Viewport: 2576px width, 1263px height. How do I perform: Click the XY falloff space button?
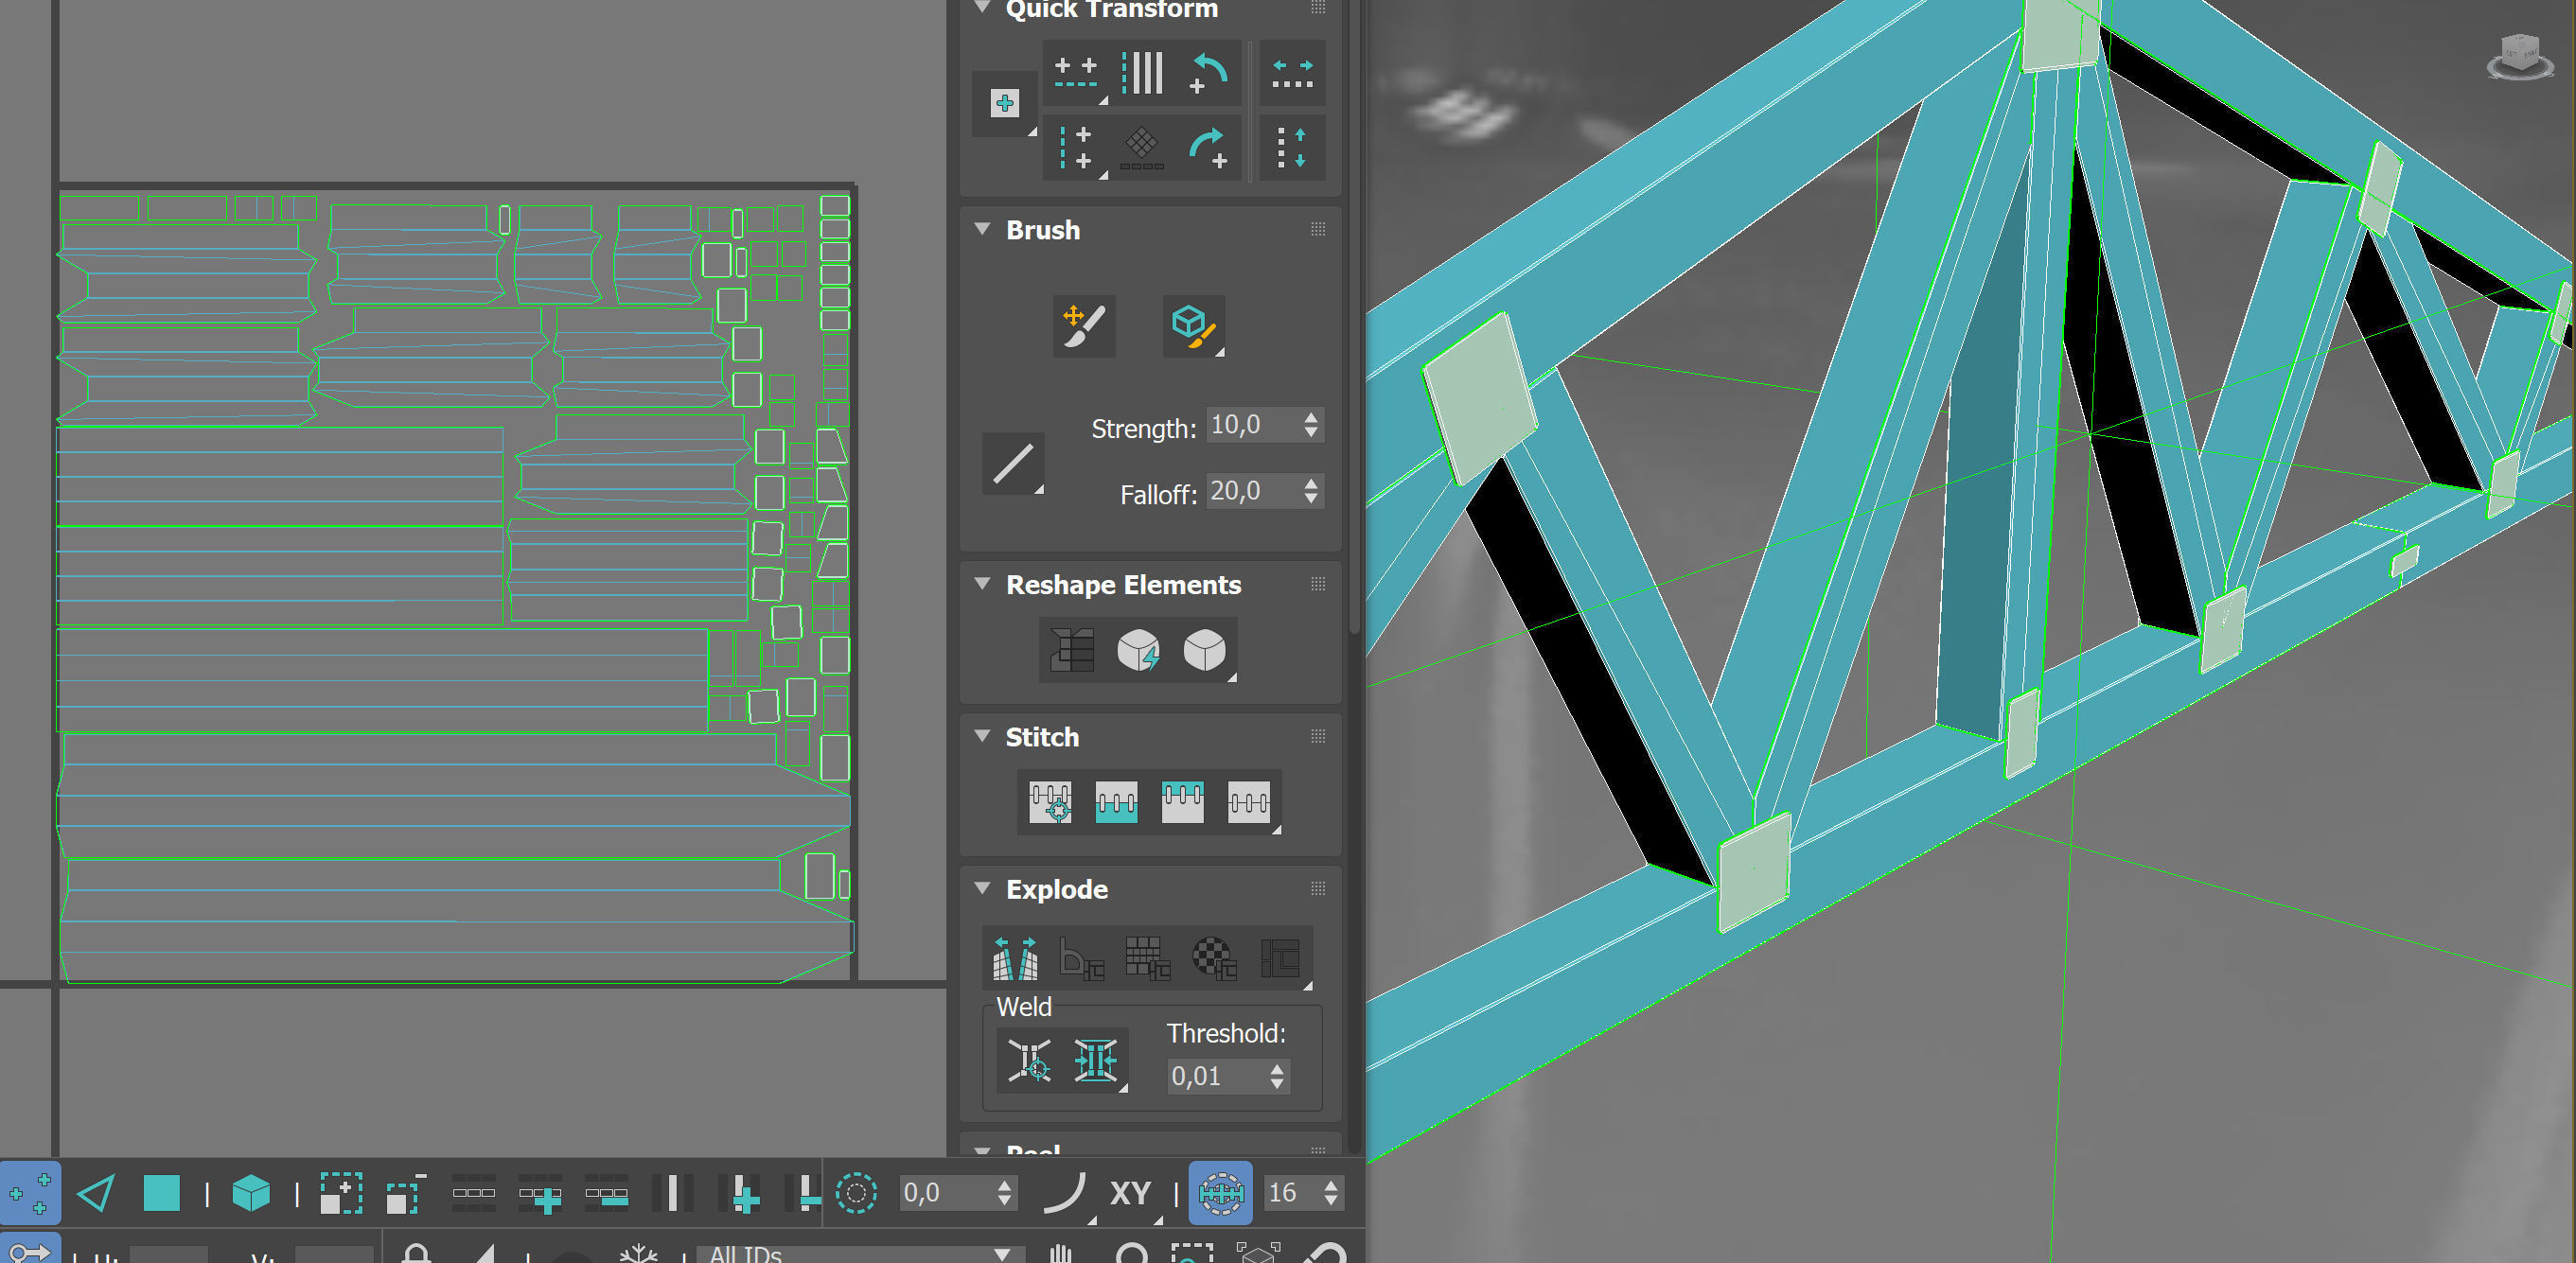[1132, 1193]
